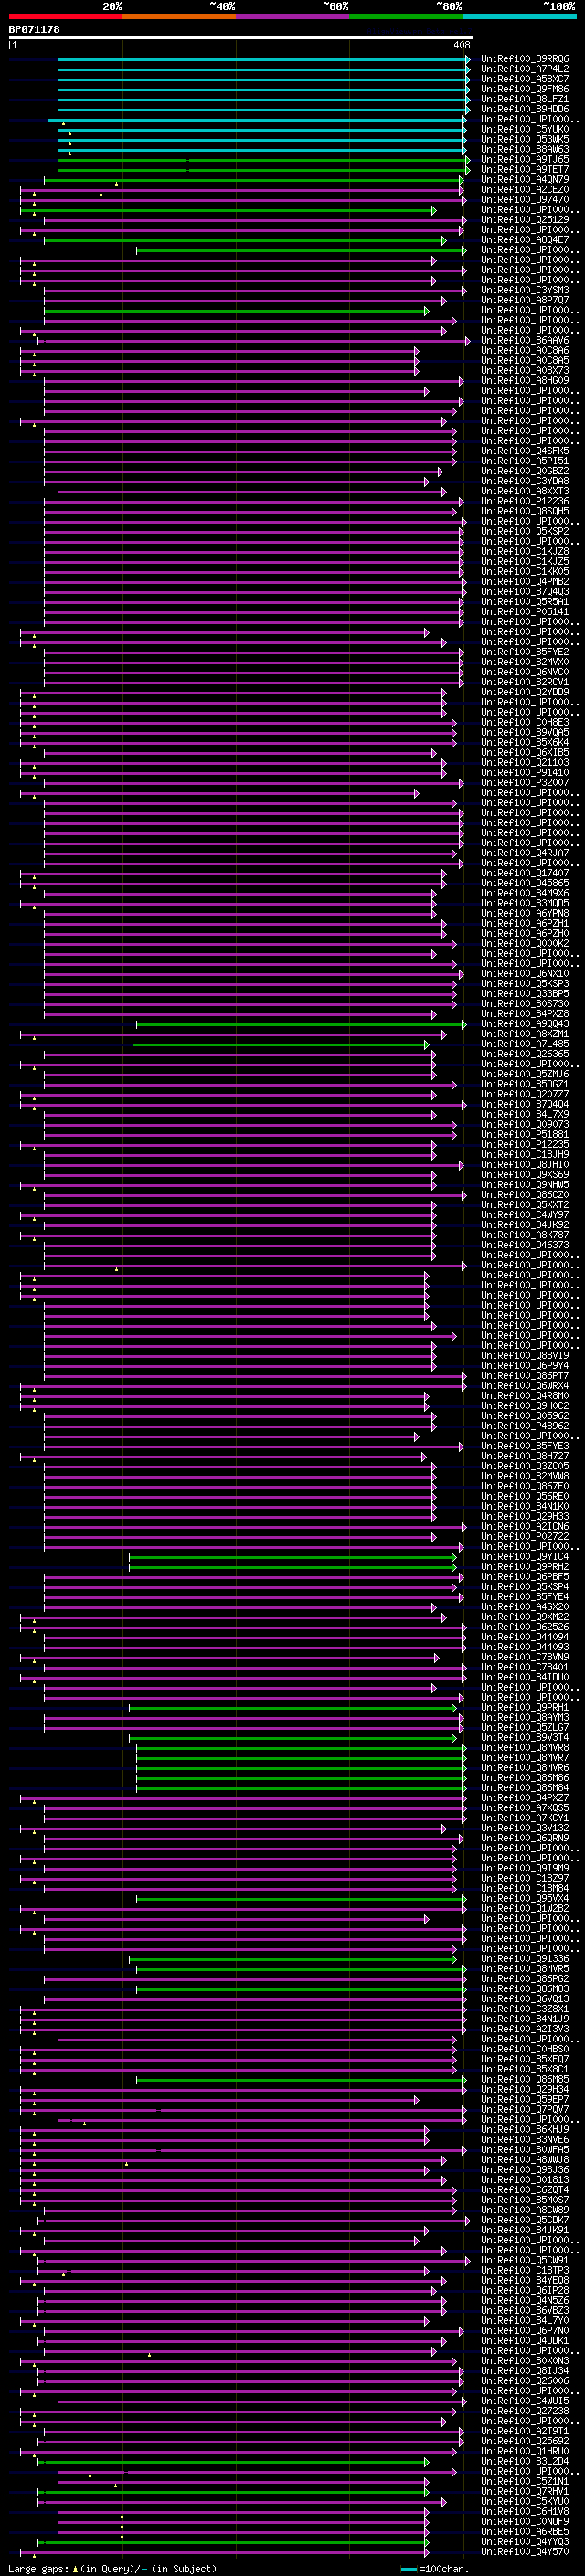The height and width of the screenshot is (2576, 585).
Task: Click the green alignment bar of UniRef100_Q4YYQ3
Action: tap(234, 2541)
